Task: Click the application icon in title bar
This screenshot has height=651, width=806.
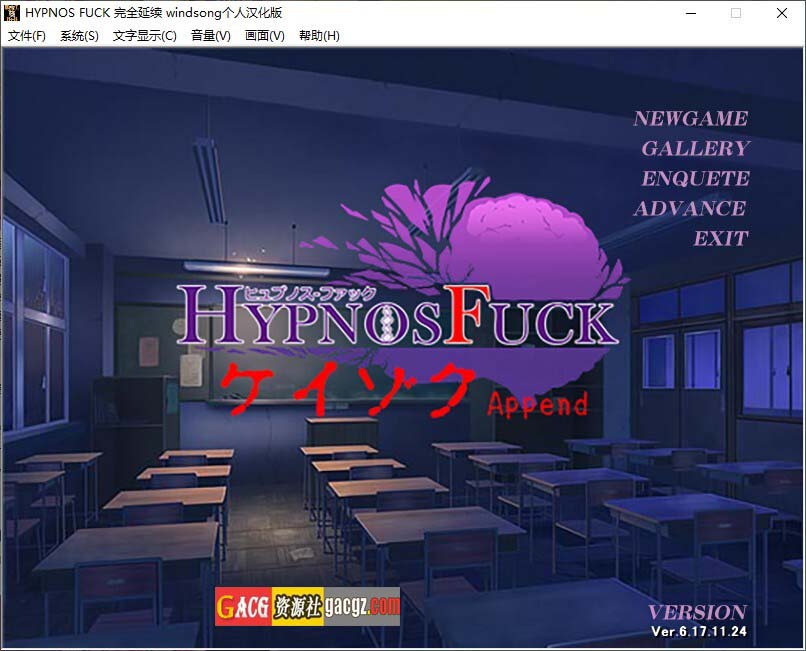Action: (11, 13)
